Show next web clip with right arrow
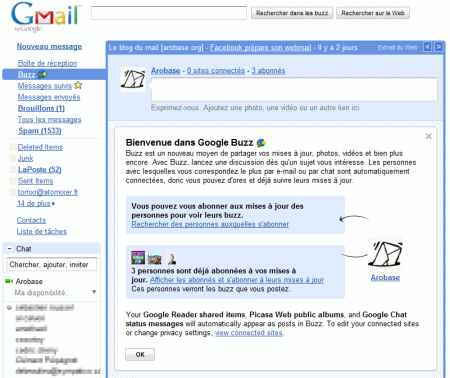 click(439, 47)
